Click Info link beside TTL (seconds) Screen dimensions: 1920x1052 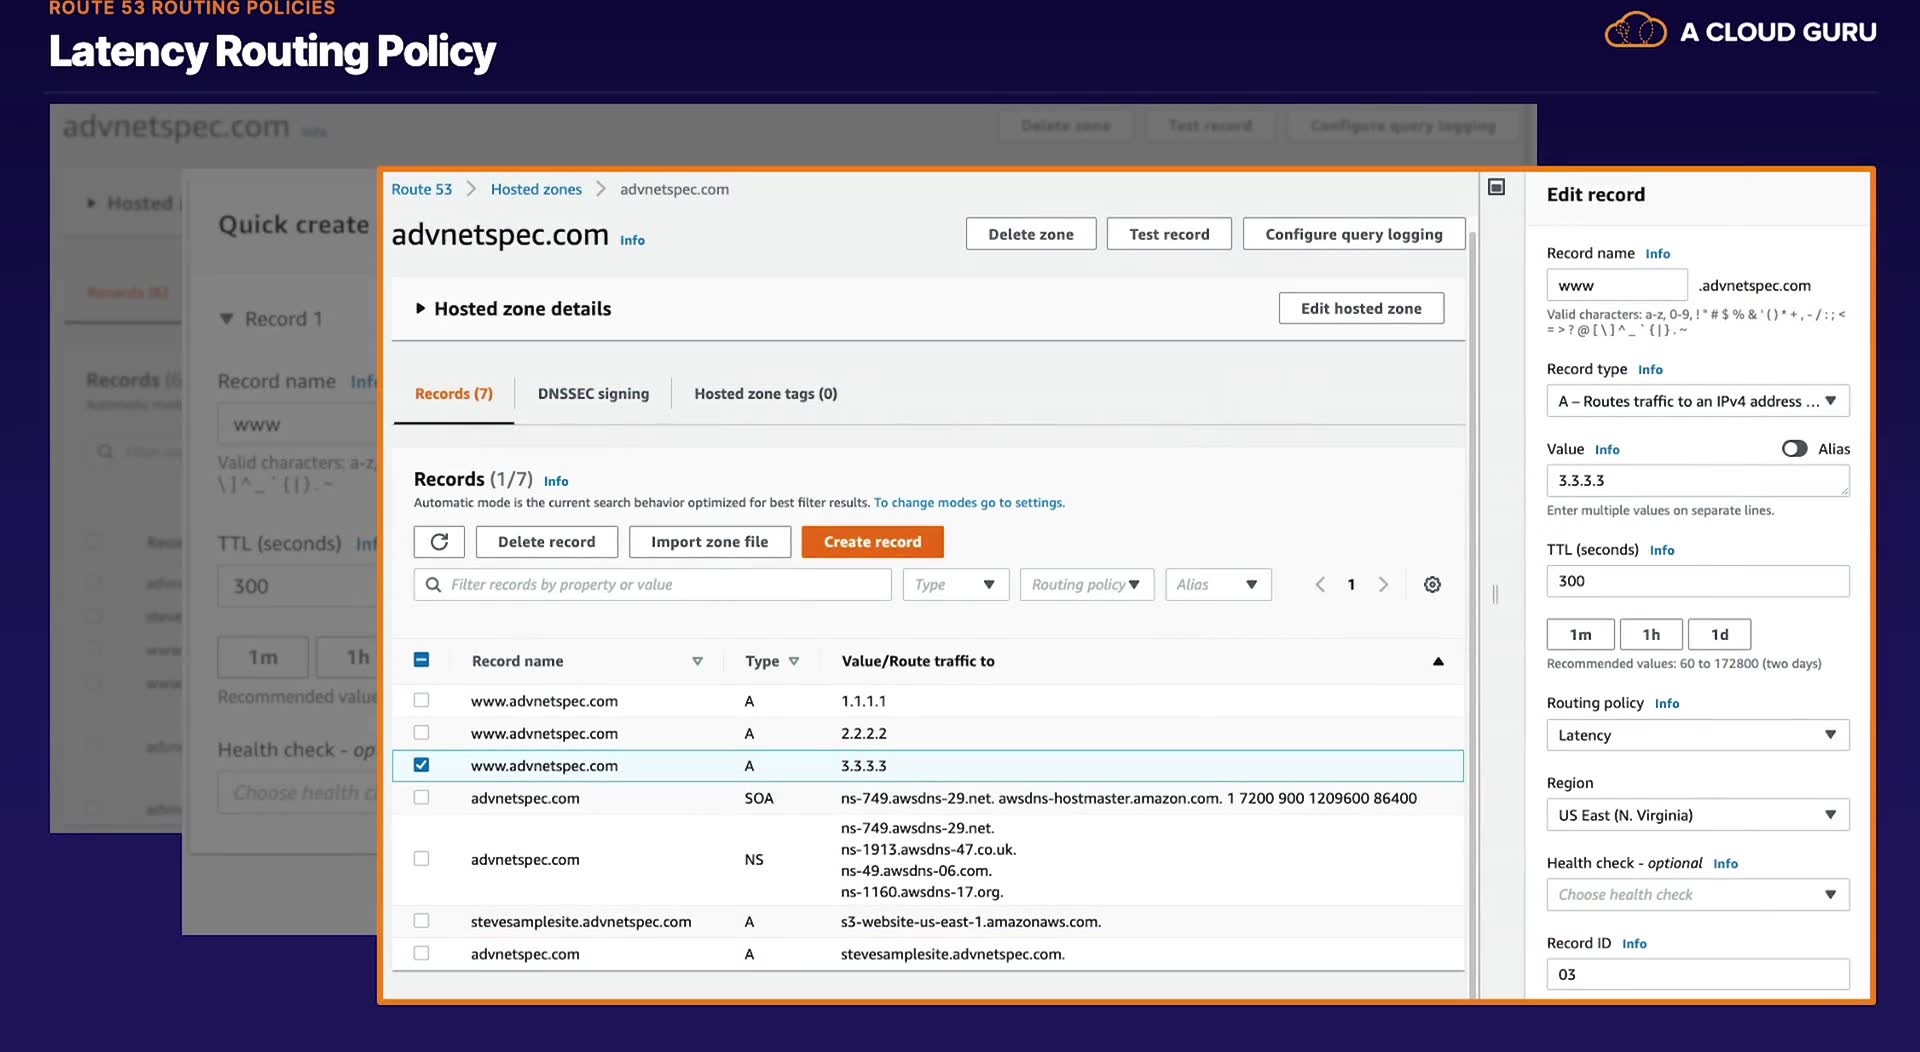[x=1662, y=550]
